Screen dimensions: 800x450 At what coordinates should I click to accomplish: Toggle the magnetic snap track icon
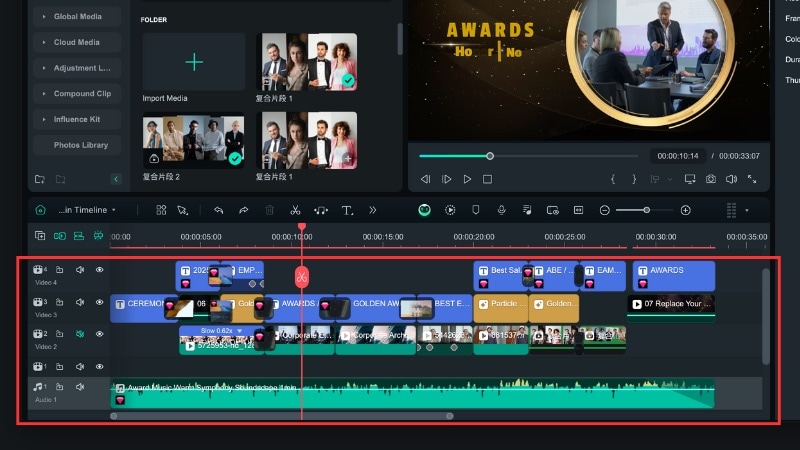79,236
